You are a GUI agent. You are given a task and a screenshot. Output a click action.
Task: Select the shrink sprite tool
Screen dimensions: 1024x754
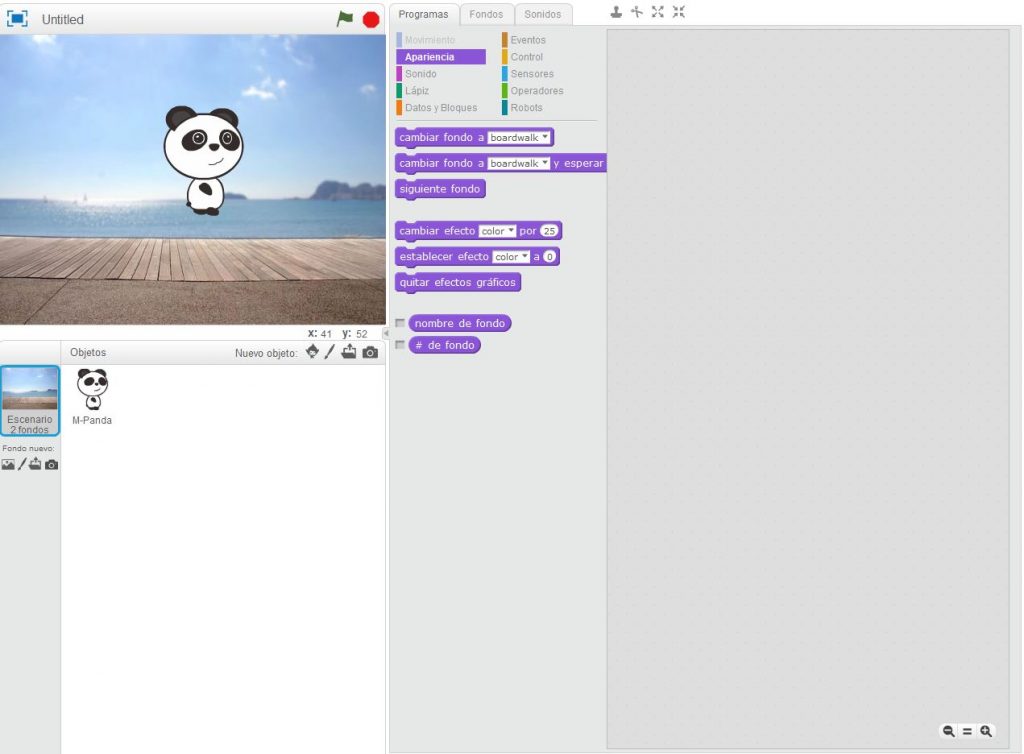pos(678,13)
